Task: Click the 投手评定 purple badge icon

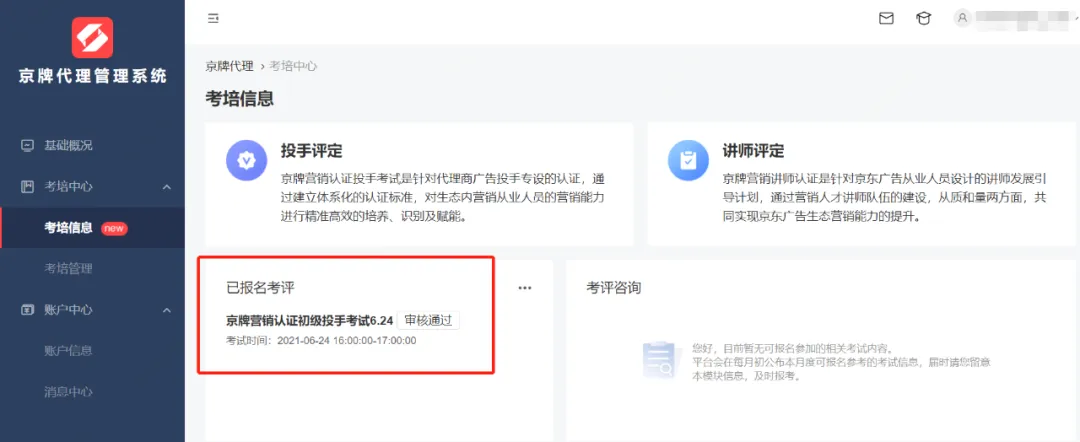Action: point(247,160)
